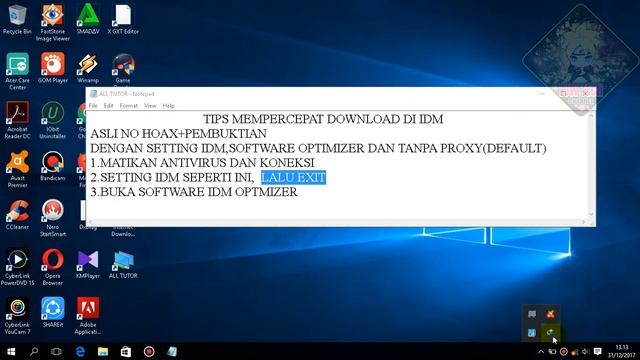This screenshot has height=360, width=640.
Task: Open the CCleaner desktop shortcut
Action: coord(17,215)
